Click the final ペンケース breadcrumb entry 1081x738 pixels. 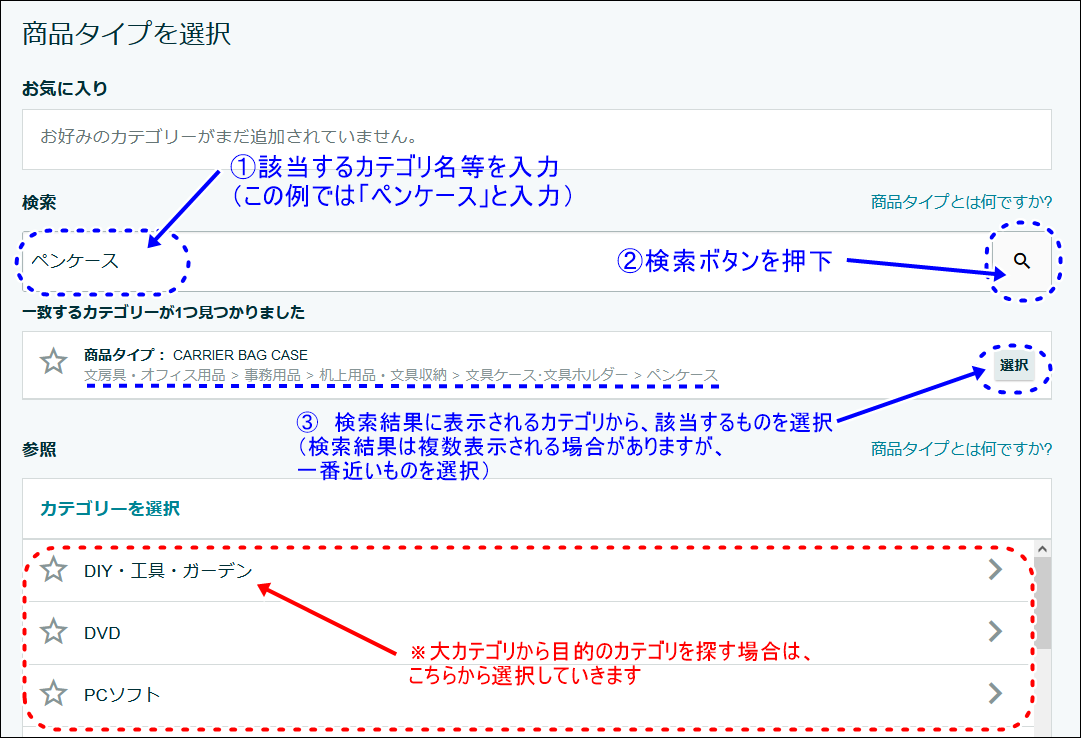[682, 375]
